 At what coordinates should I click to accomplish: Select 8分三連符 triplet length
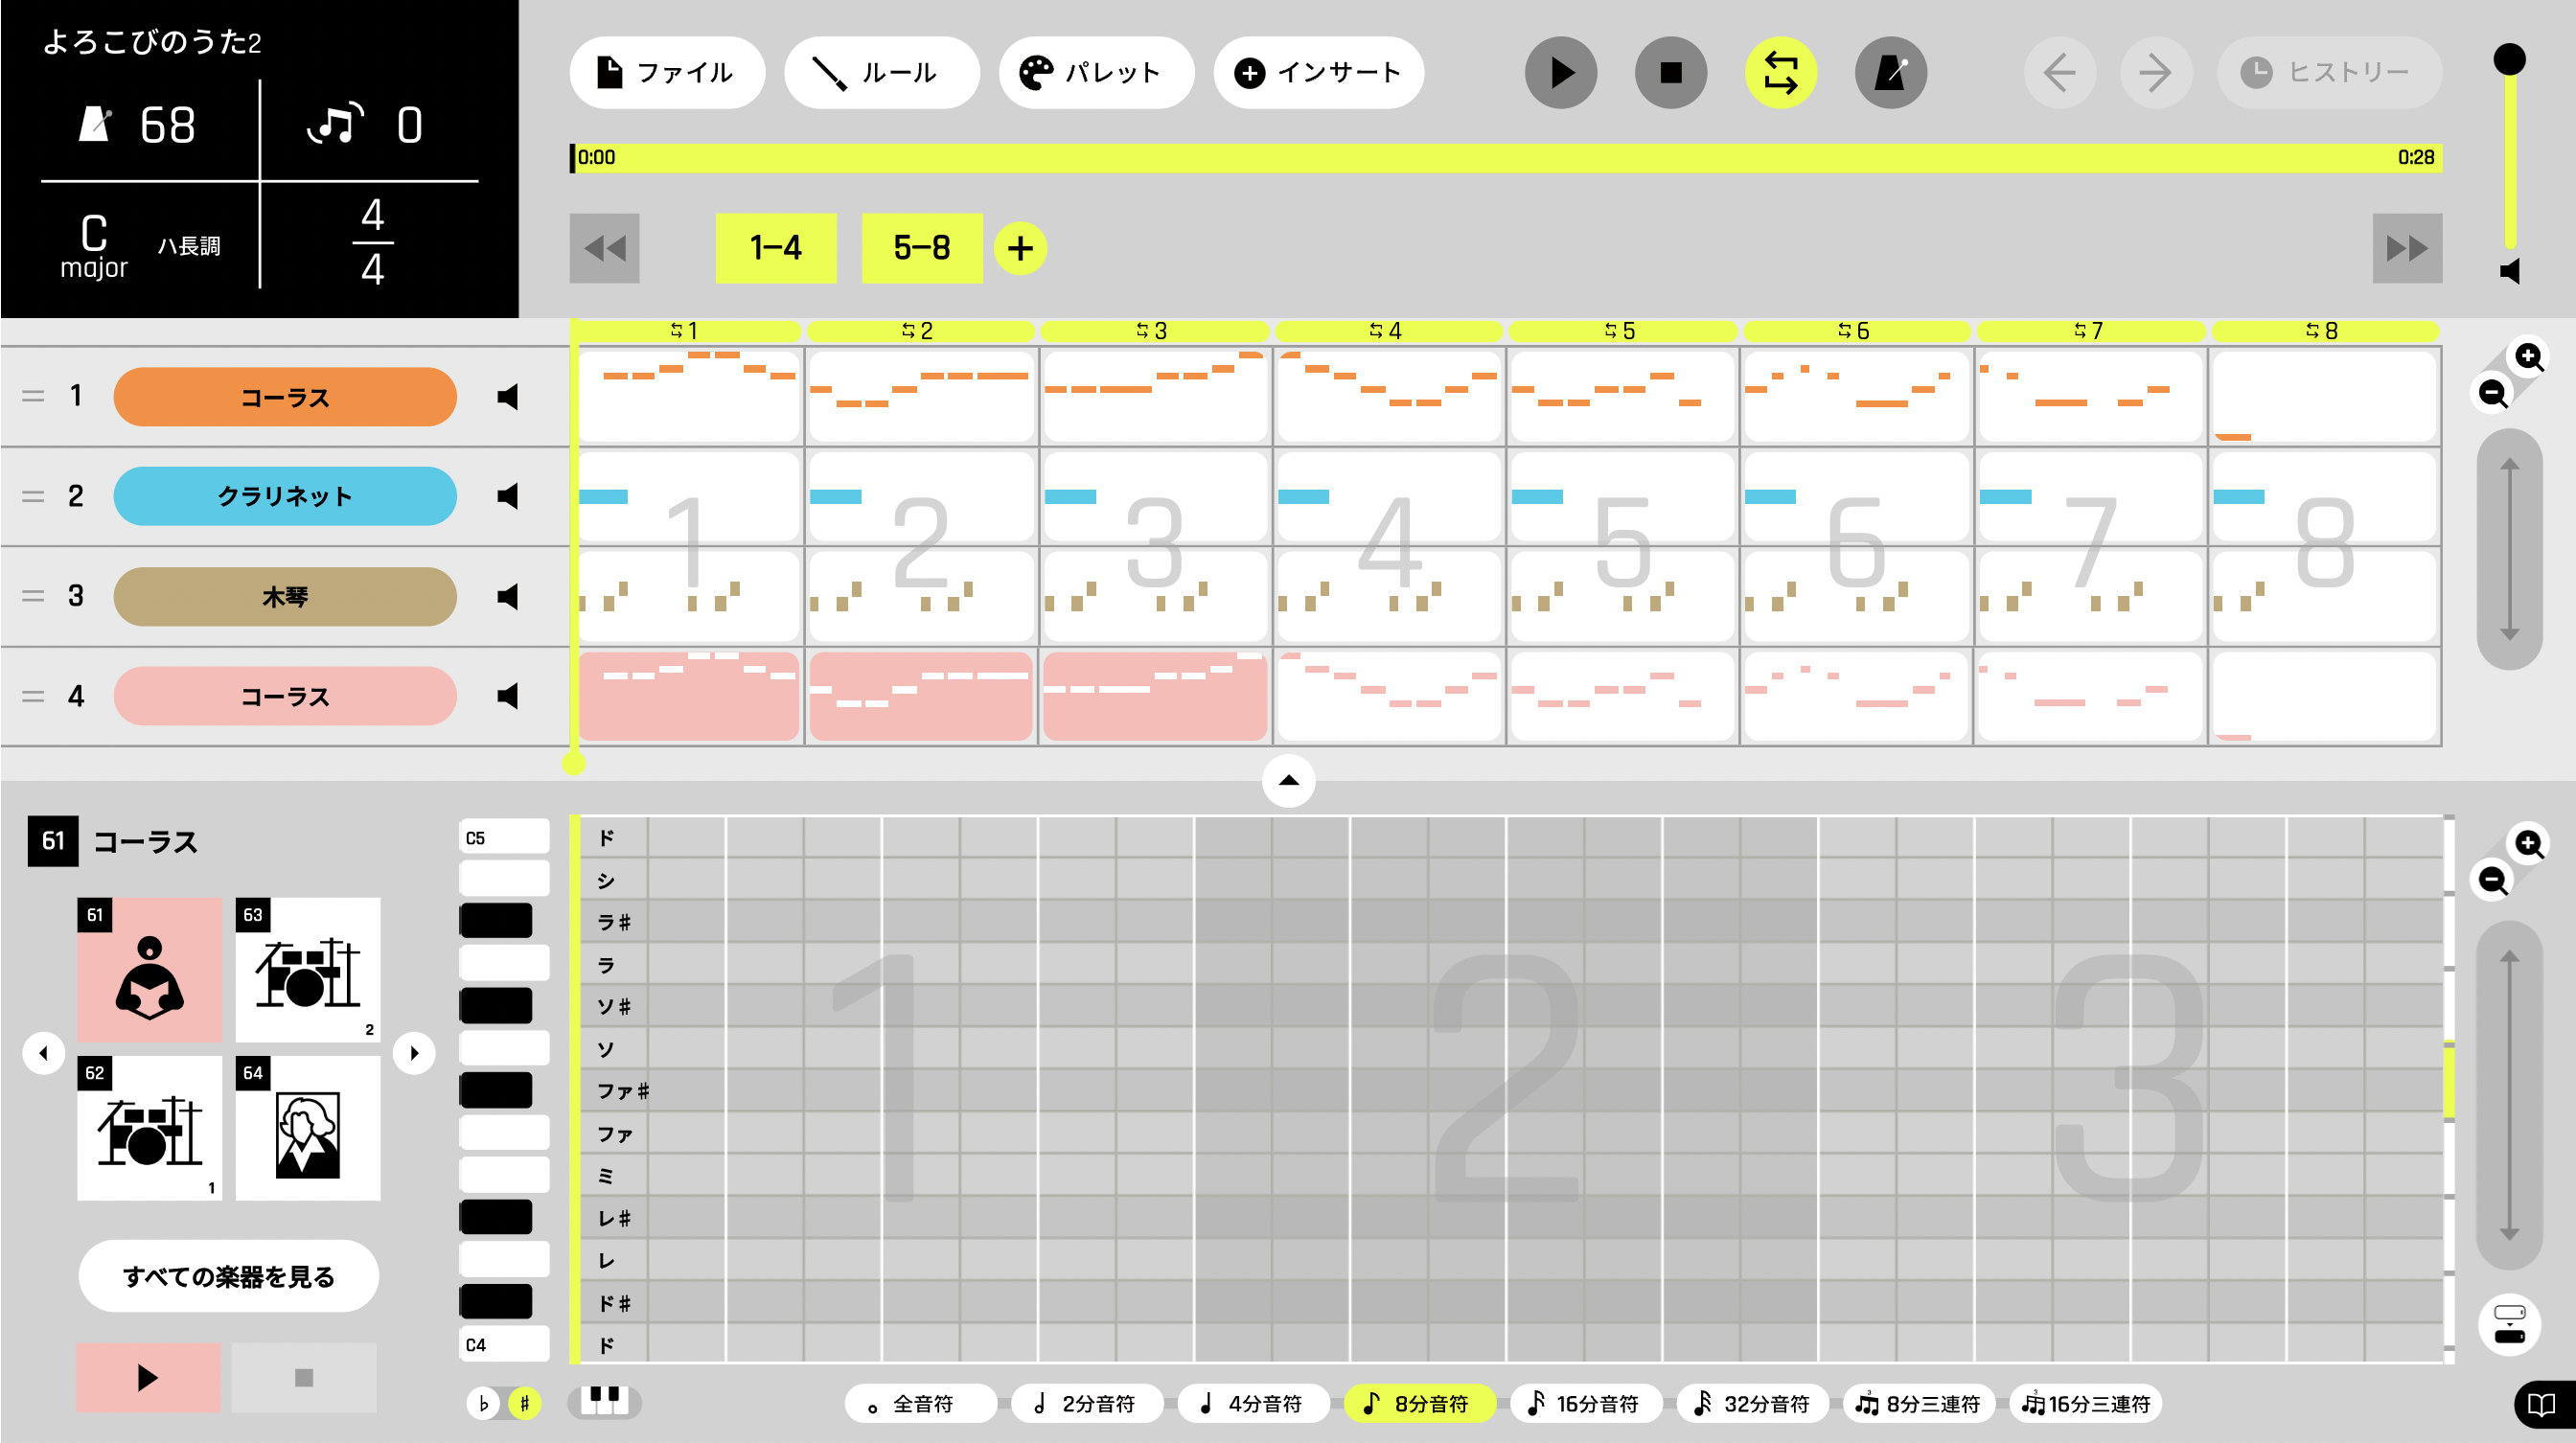(x=1919, y=1403)
